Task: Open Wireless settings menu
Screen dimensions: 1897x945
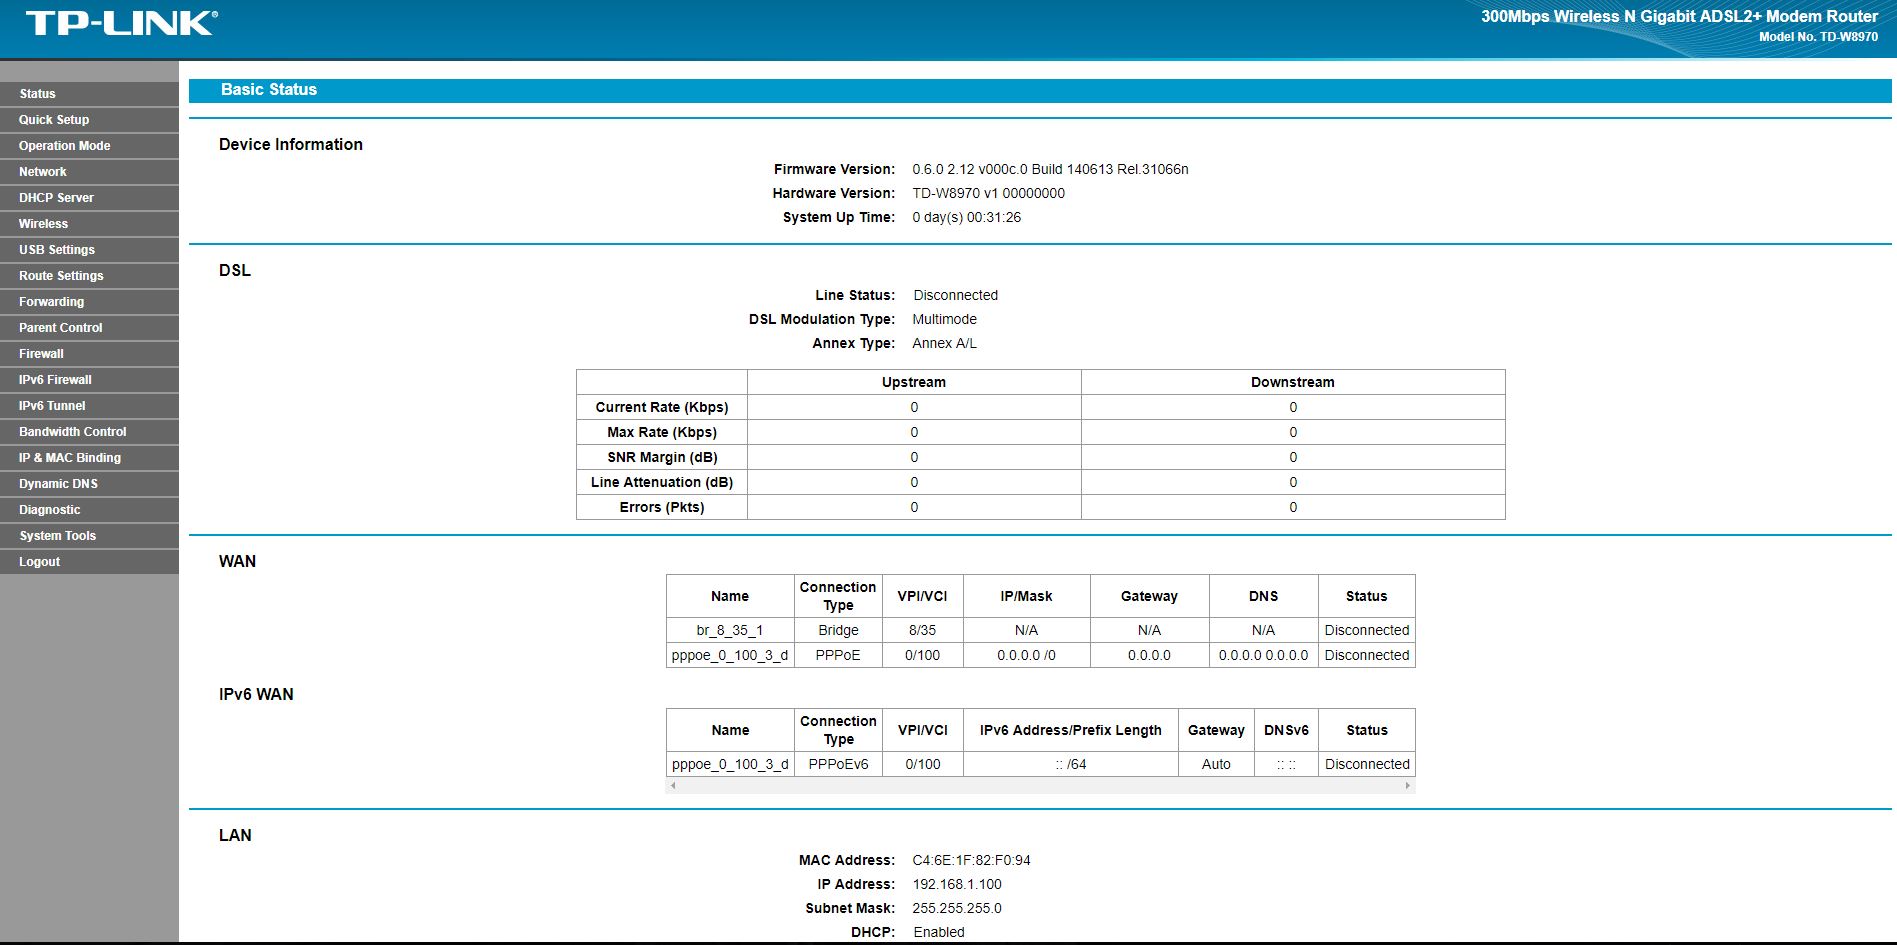Action: click(89, 223)
